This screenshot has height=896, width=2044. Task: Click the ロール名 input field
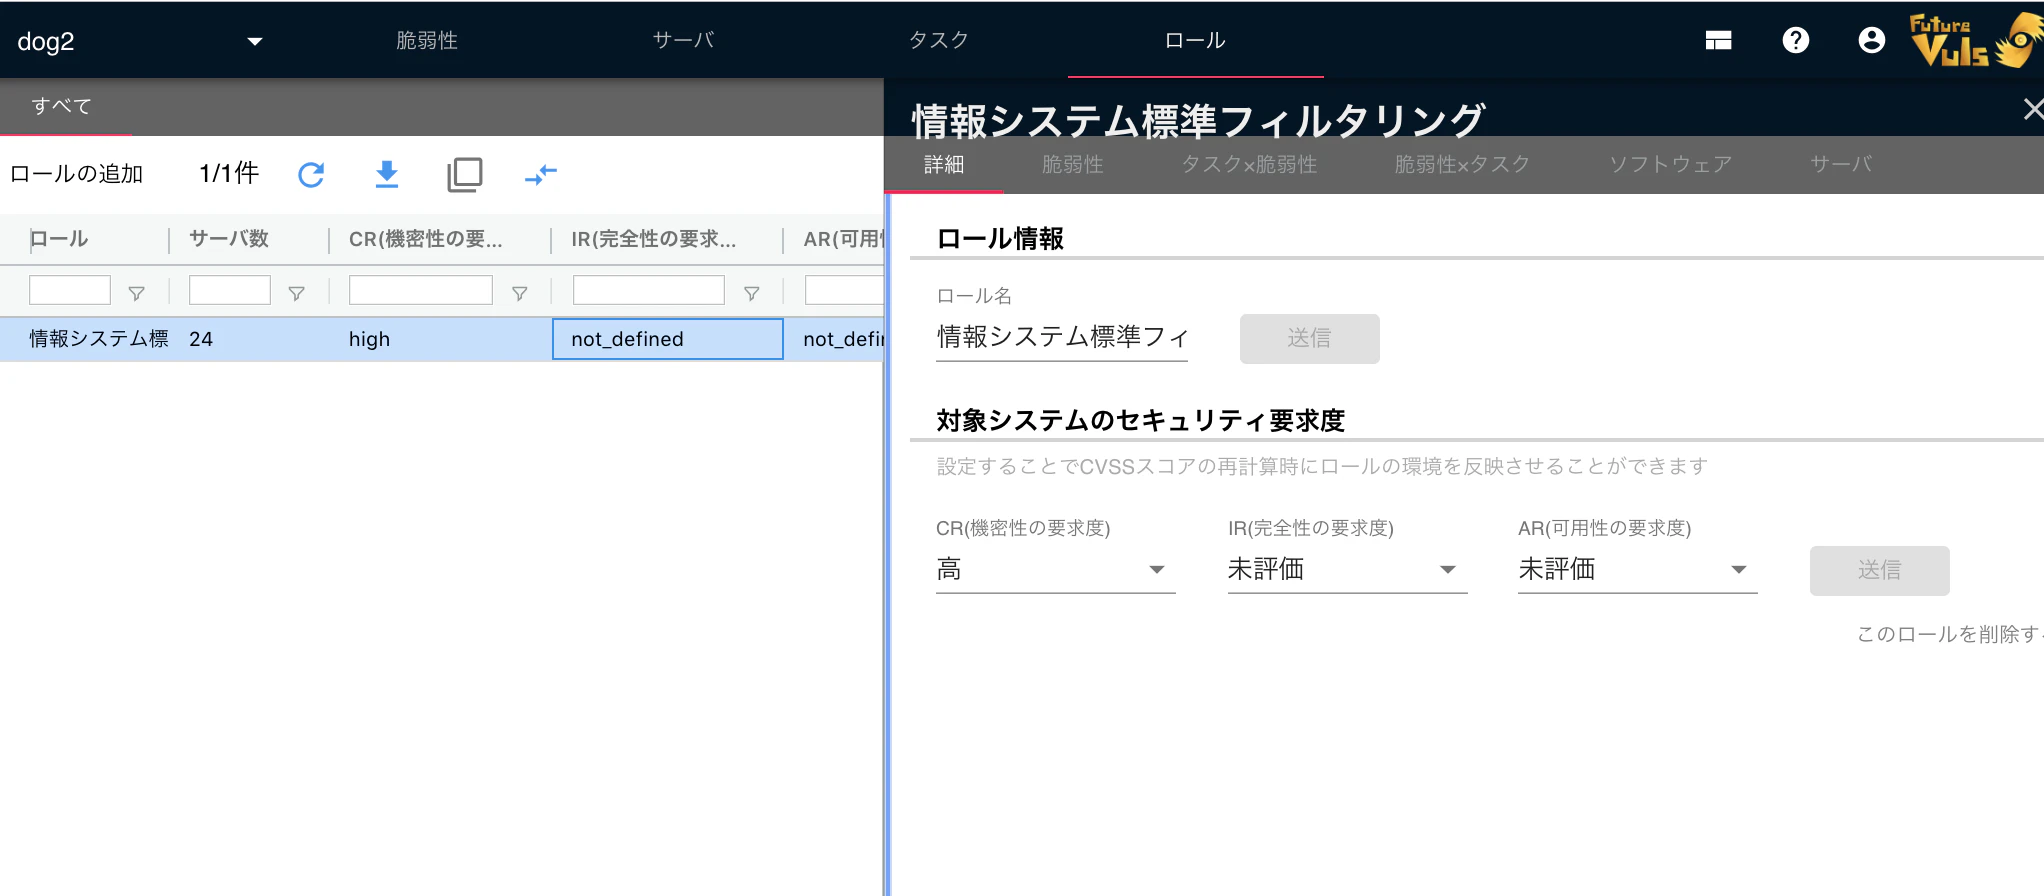point(1062,337)
